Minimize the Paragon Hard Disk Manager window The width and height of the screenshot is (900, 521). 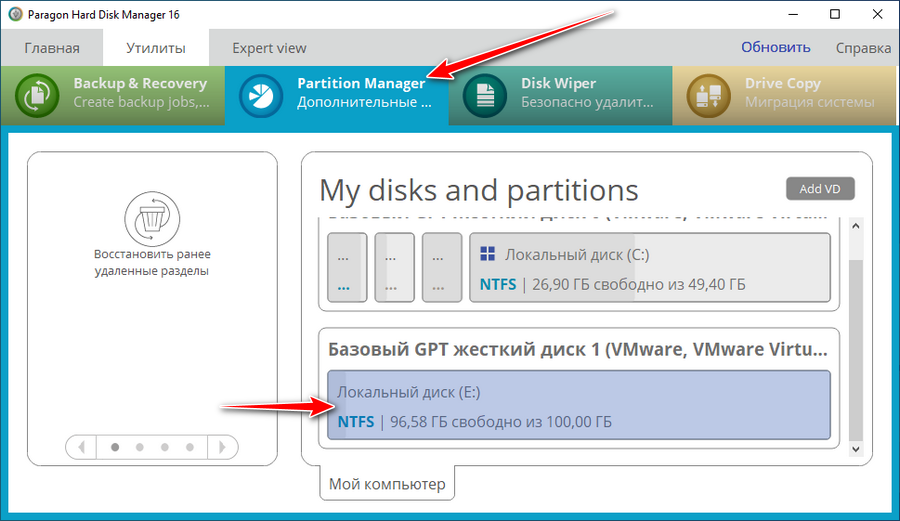[793, 14]
